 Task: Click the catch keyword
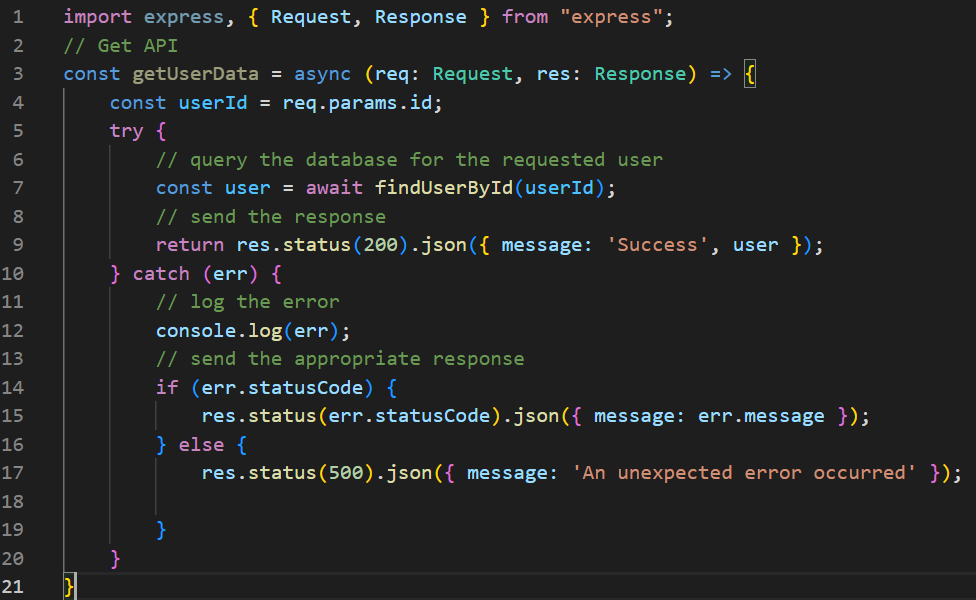click(x=161, y=273)
